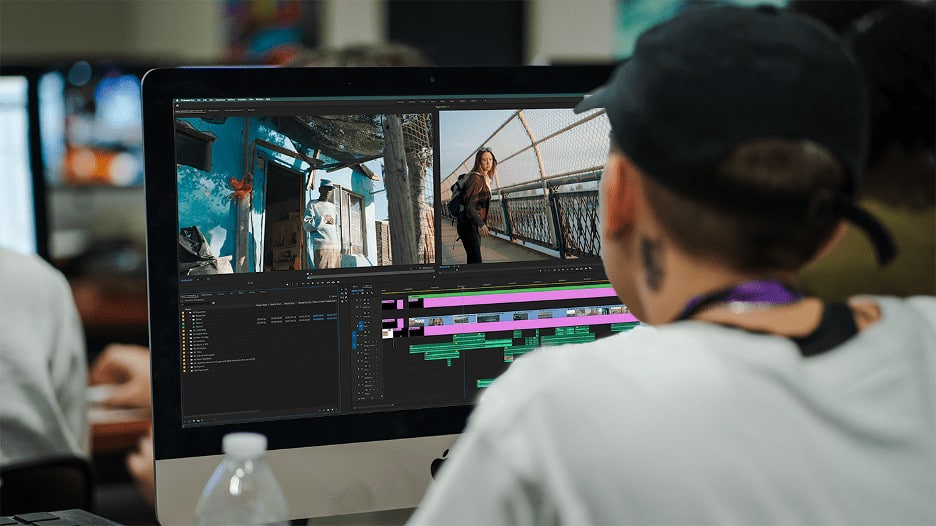936x526 pixels.
Task: Open the Premiere Pro application menu
Action: click(x=187, y=100)
